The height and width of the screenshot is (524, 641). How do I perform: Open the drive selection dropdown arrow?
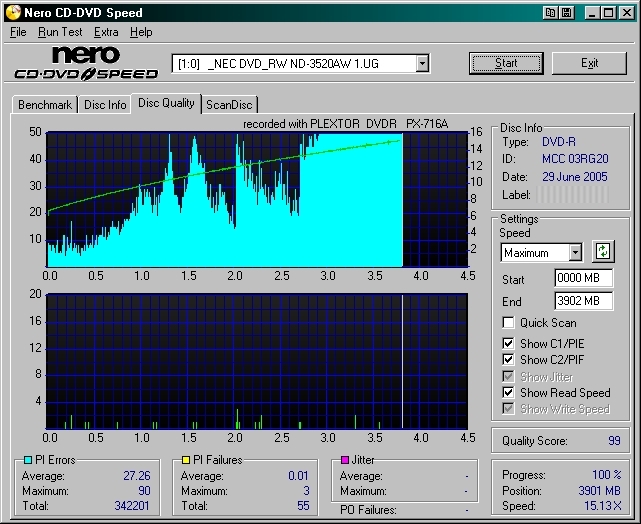pos(422,64)
